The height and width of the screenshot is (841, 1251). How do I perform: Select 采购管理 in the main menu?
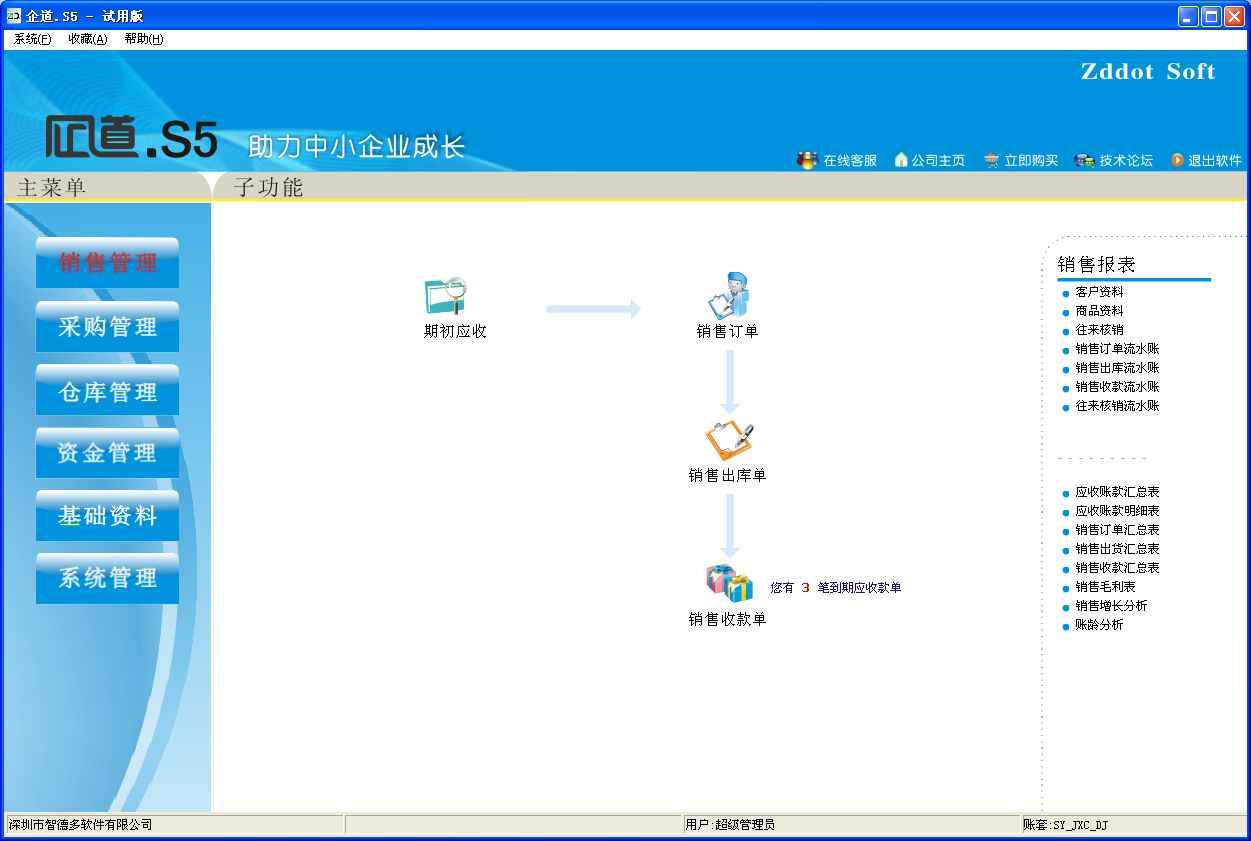point(107,327)
